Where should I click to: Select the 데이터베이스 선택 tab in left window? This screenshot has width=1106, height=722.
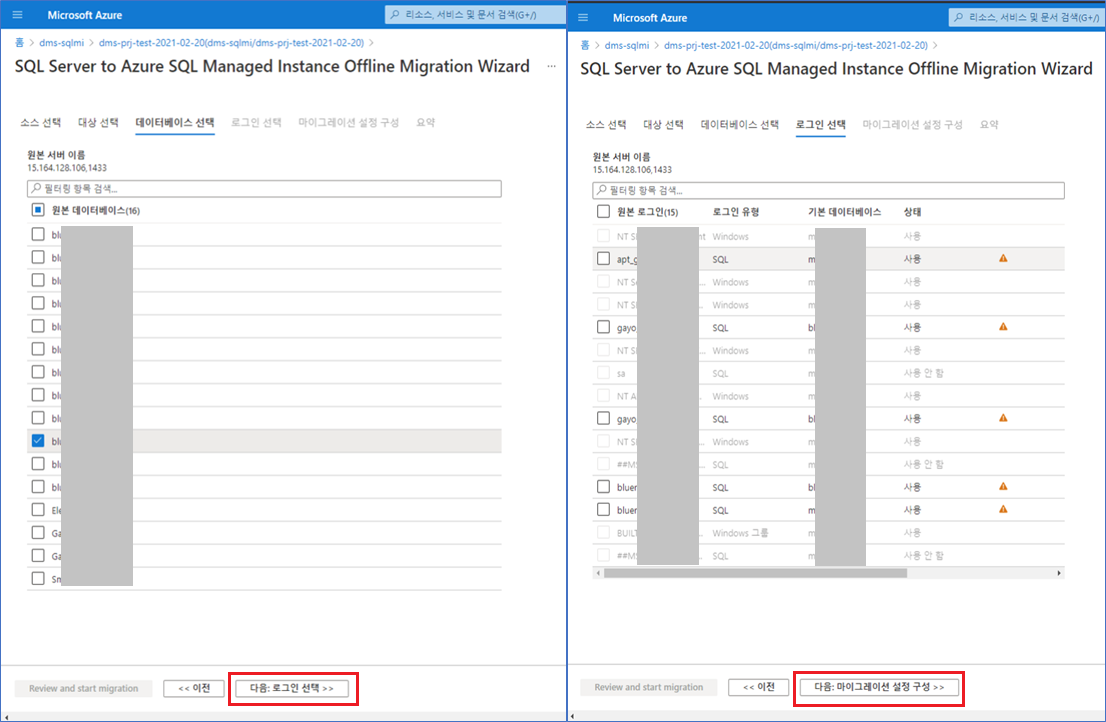(175, 123)
